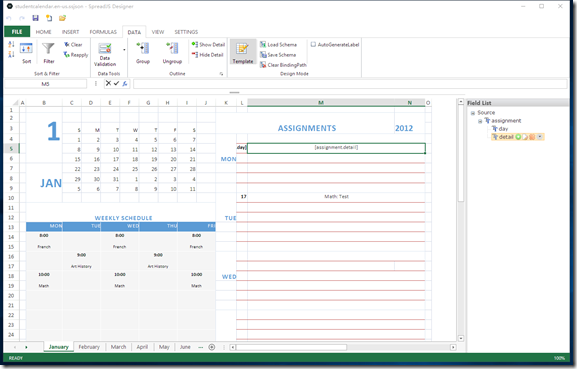Click the New document icon
The width and height of the screenshot is (577, 369).
pos(49,18)
